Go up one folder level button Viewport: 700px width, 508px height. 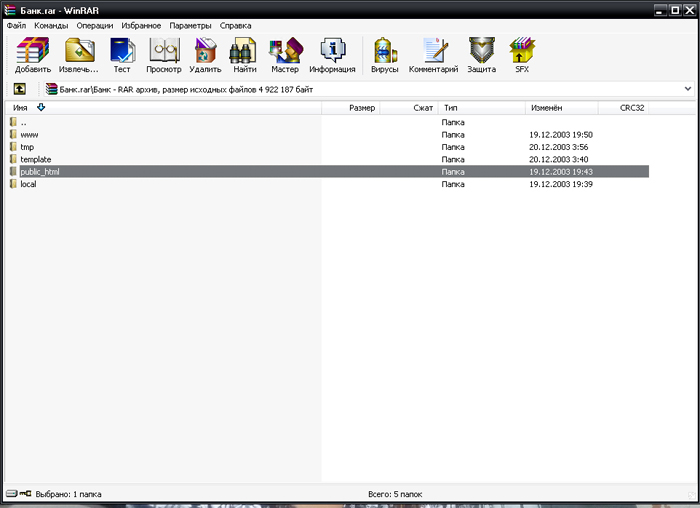19,89
